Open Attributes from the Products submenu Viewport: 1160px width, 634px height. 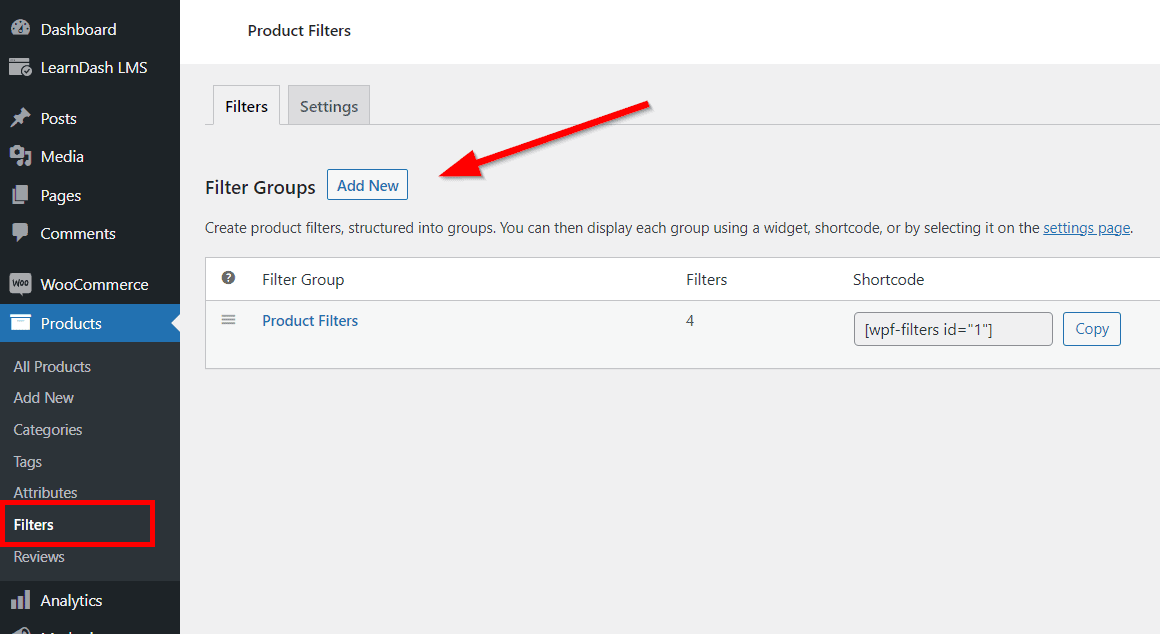click(44, 492)
